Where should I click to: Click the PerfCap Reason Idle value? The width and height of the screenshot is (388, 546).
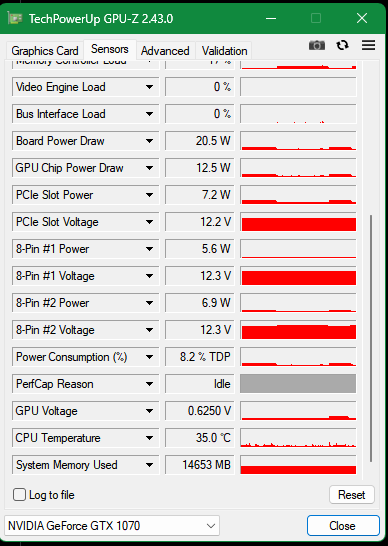200,384
